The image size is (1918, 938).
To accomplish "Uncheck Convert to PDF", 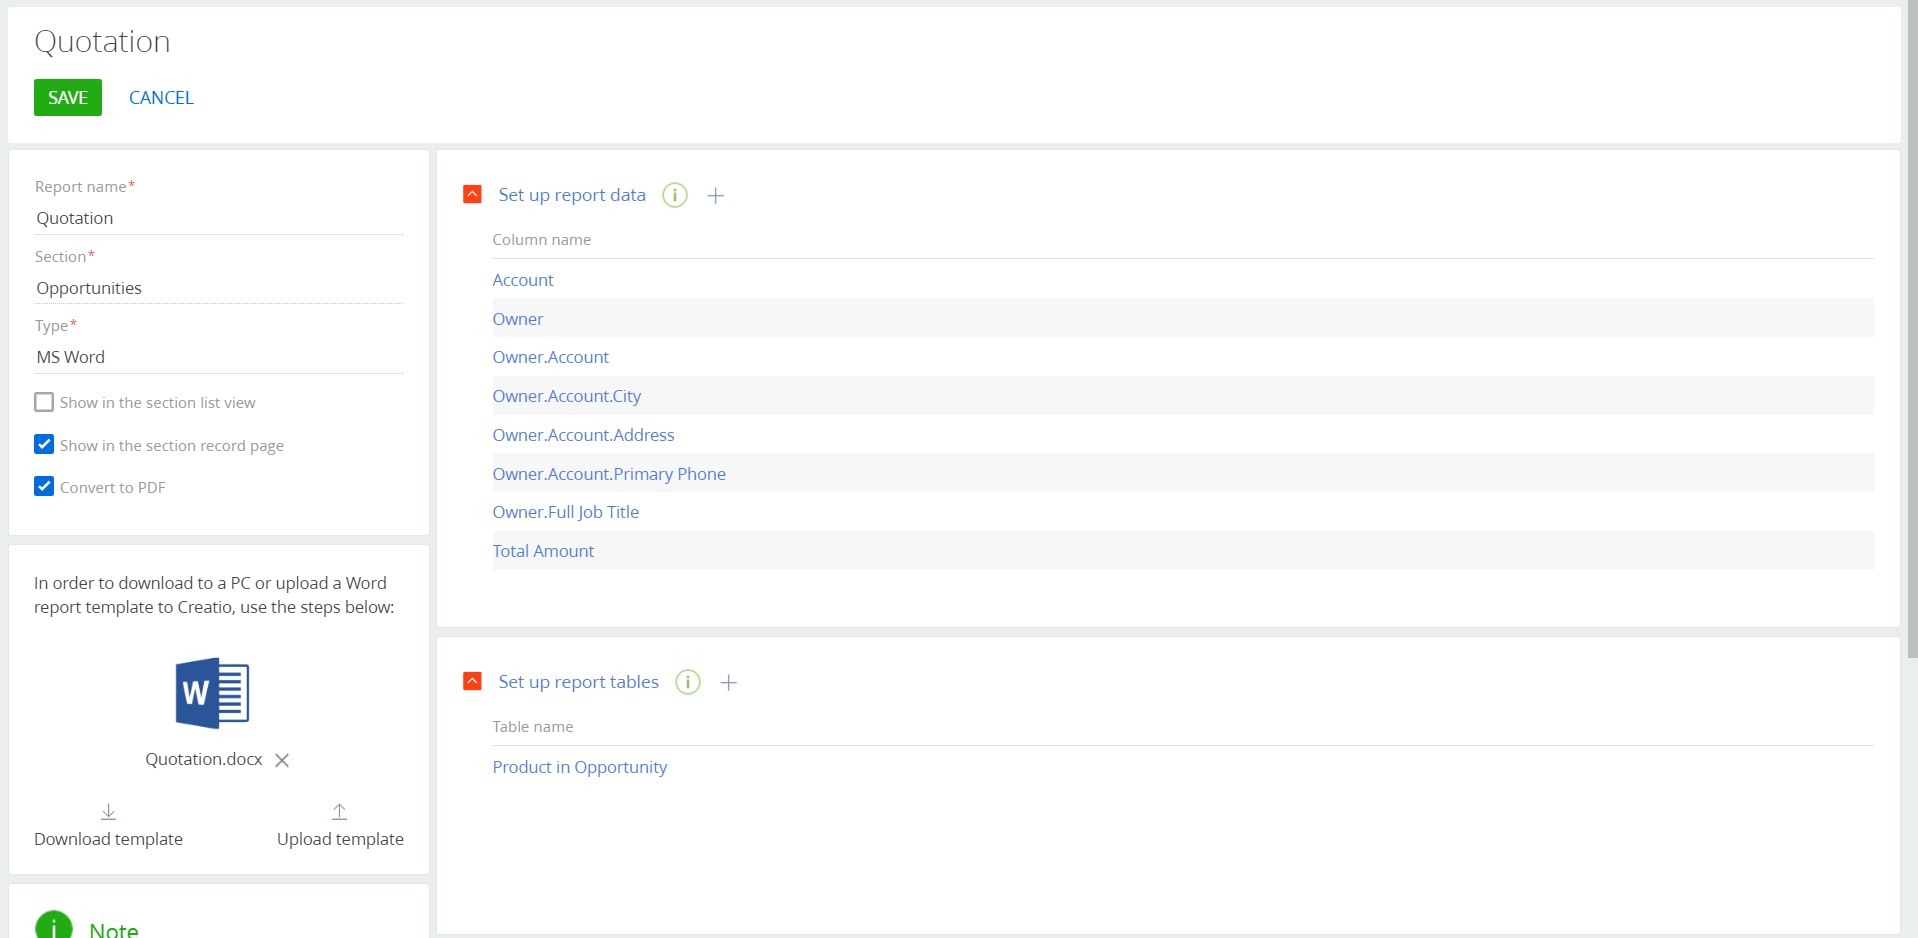I will tap(43, 487).
